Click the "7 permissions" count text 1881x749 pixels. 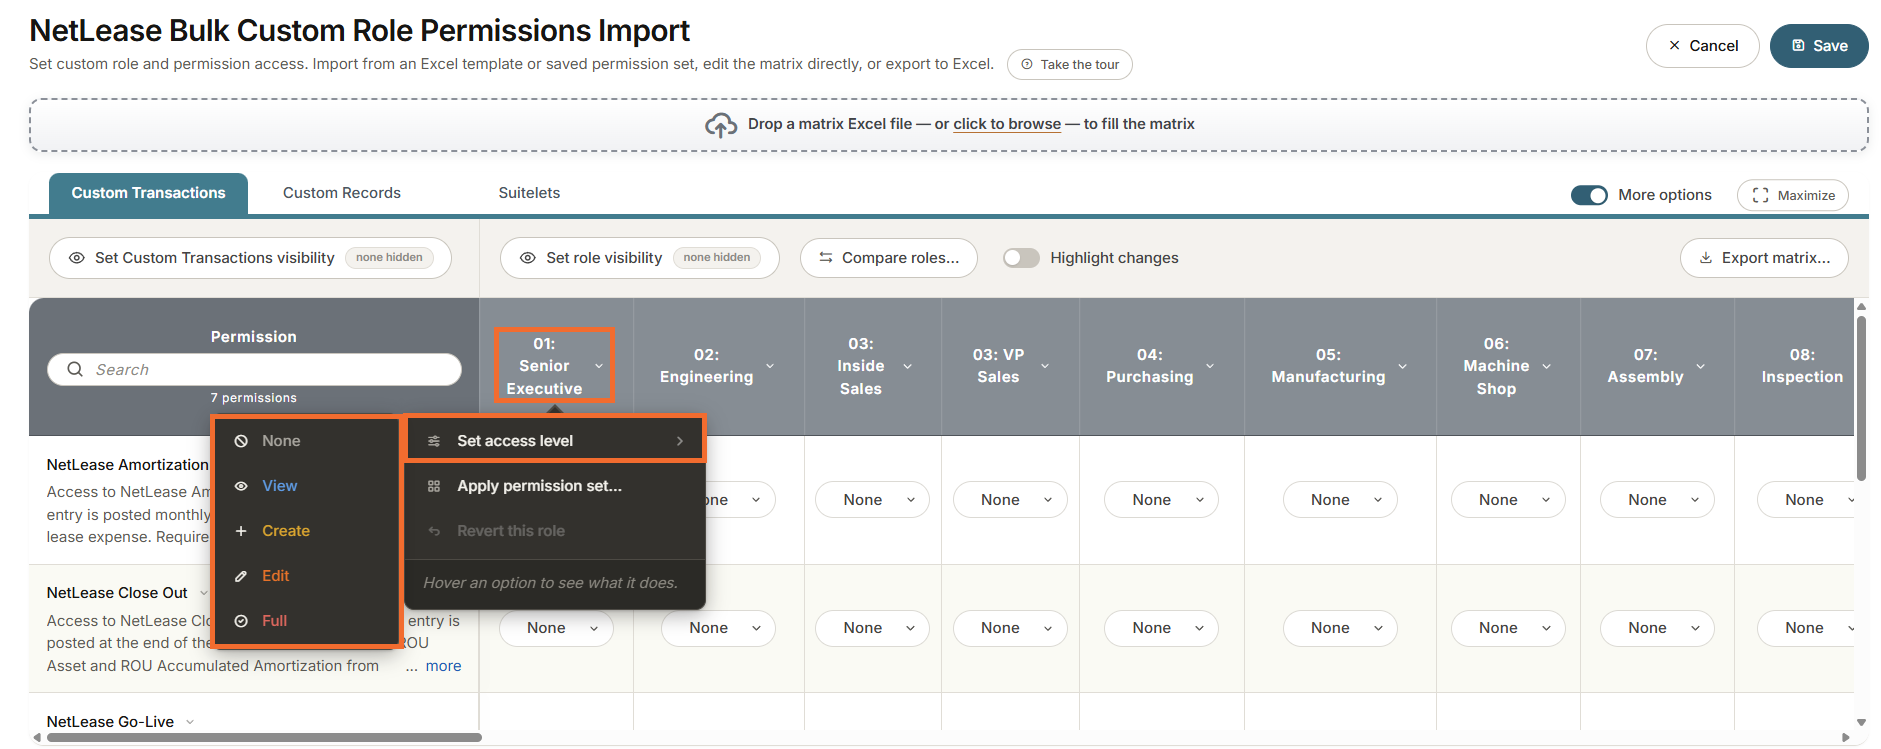(254, 398)
